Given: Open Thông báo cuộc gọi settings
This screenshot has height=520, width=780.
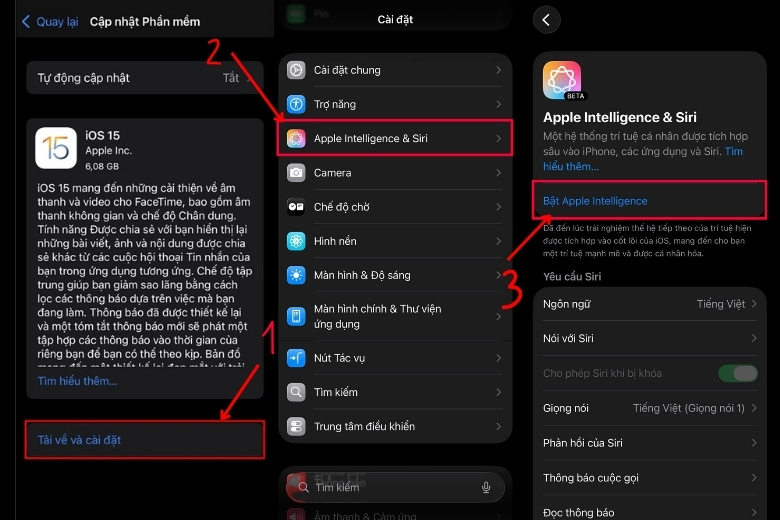Looking at the screenshot, I should [x=650, y=478].
